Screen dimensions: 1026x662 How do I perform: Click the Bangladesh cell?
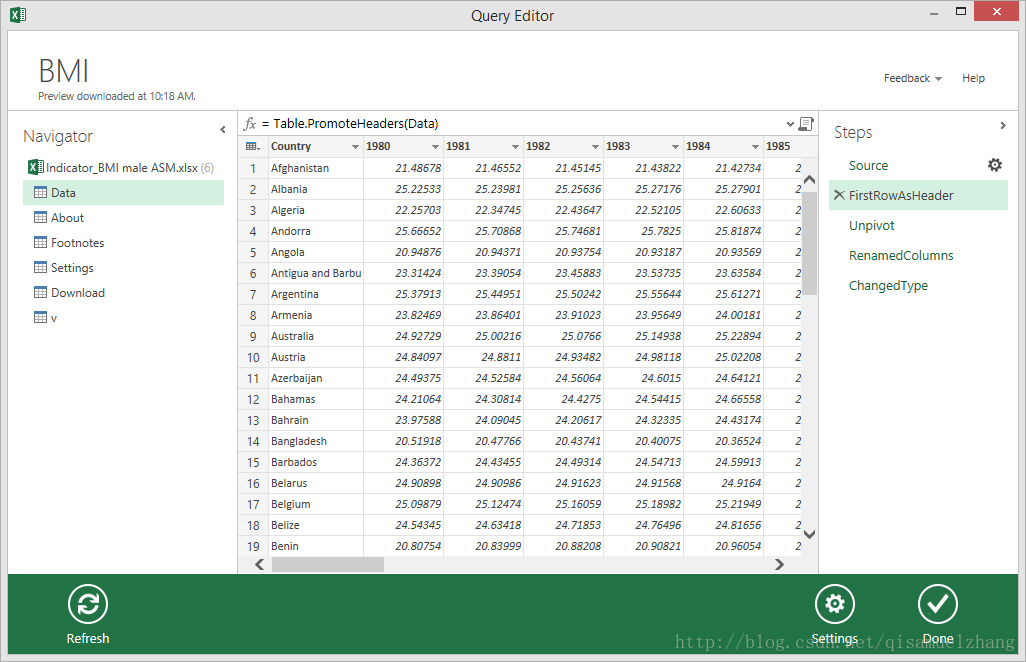[x=315, y=442]
